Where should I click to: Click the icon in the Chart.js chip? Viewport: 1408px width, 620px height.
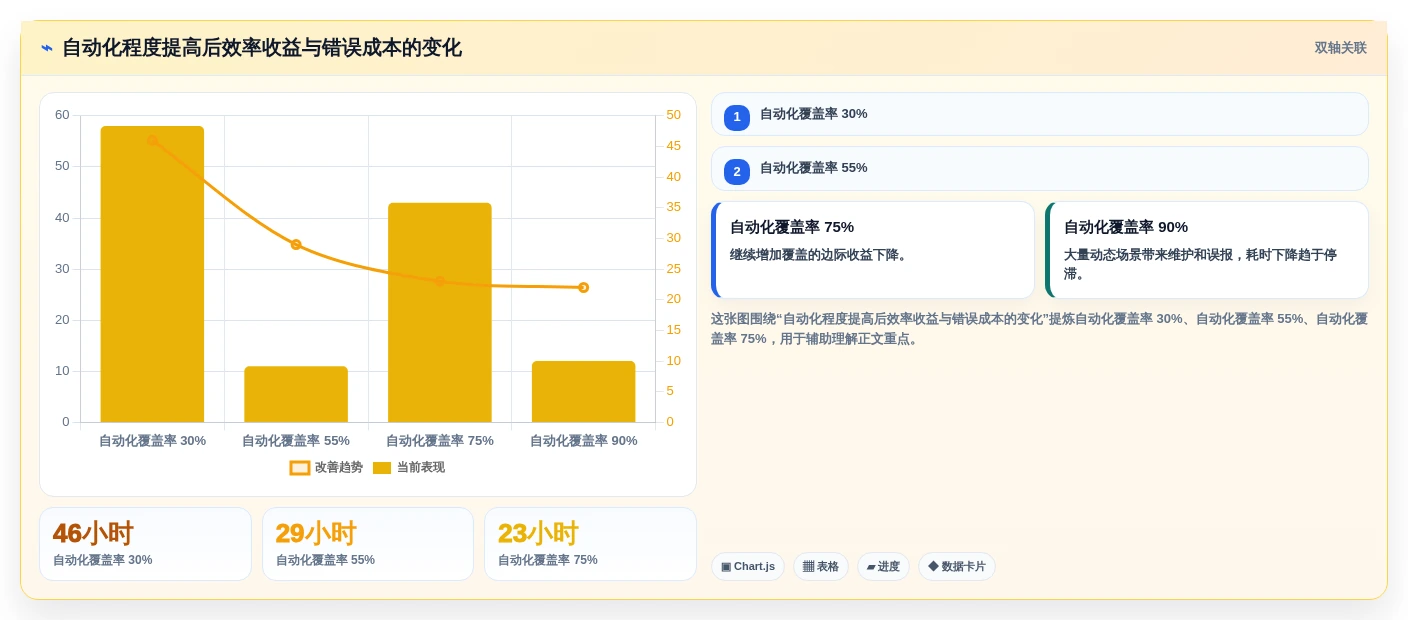tap(726, 567)
